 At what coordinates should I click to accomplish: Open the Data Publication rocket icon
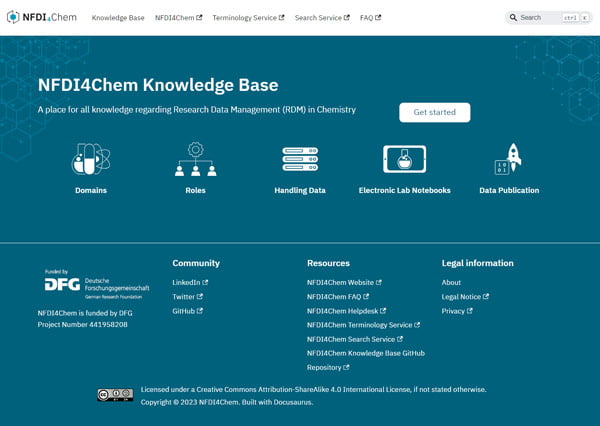(509, 159)
